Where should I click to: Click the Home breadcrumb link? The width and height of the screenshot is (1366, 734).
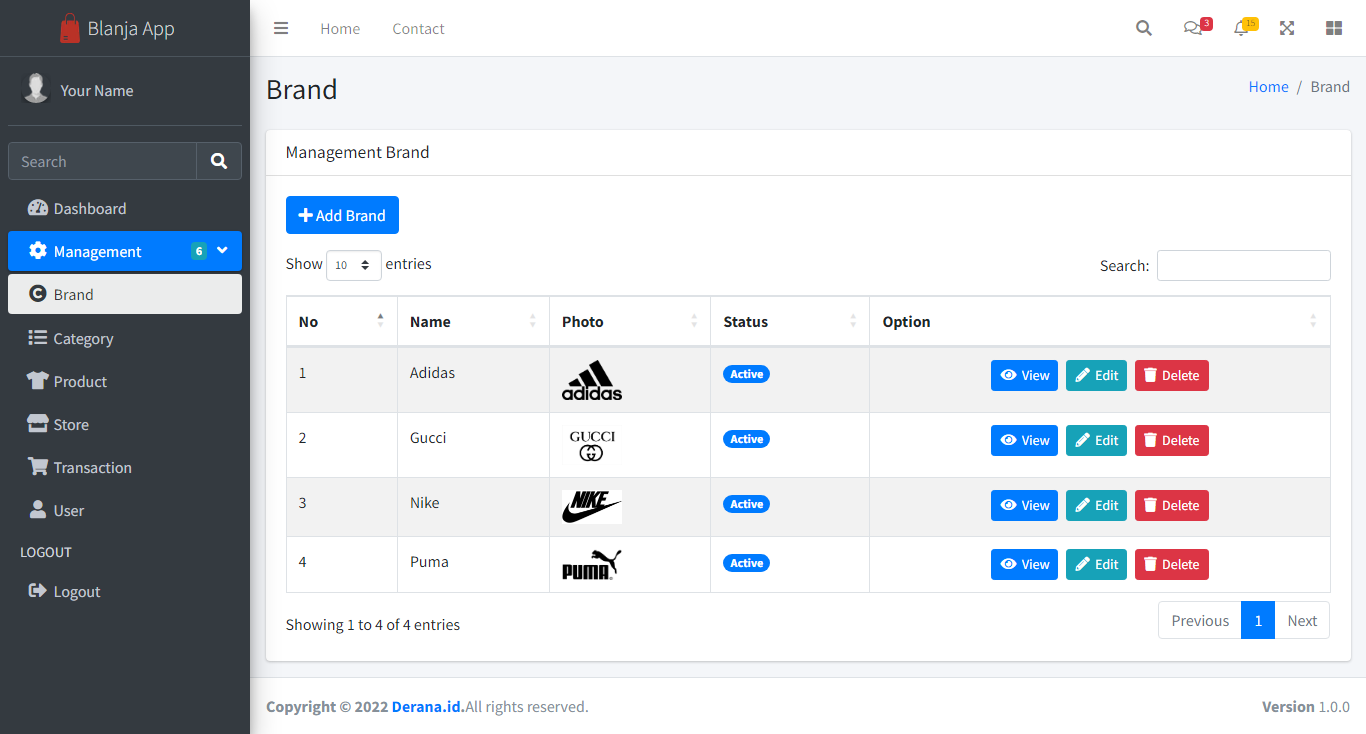click(1268, 87)
